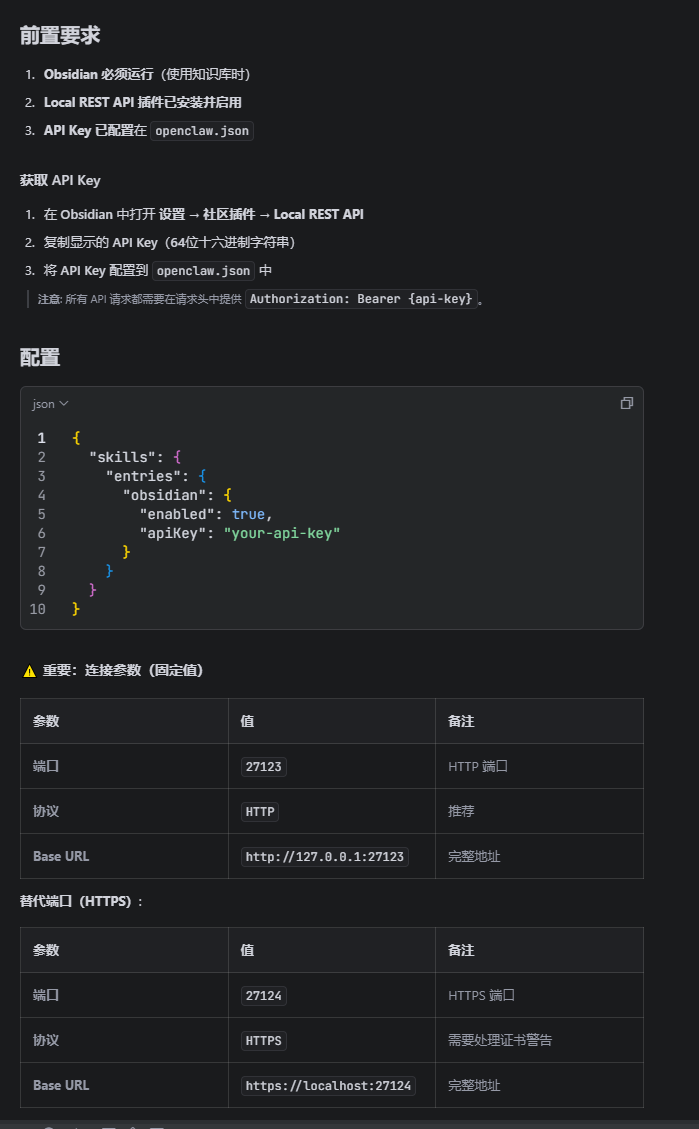Open the json language dropdown on the code block
Screen dimensions: 699x1129
[x=50, y=404]
